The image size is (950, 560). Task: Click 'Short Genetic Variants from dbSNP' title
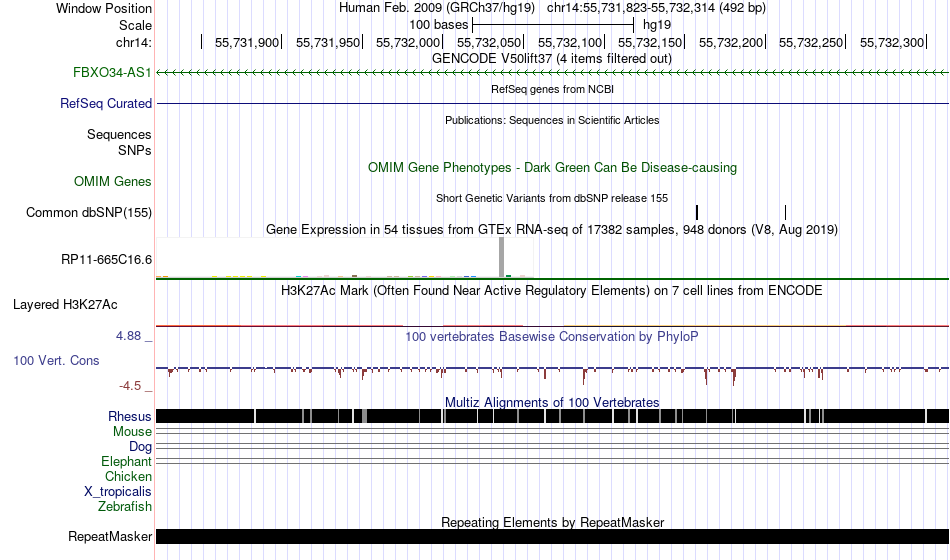pyautogui.click(x=552, y=198)
